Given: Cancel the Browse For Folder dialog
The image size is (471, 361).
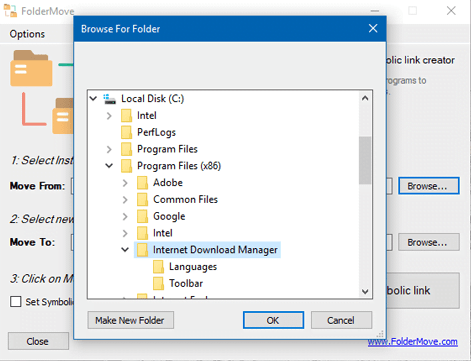Looking at the screenshot, I should (341, 320).
